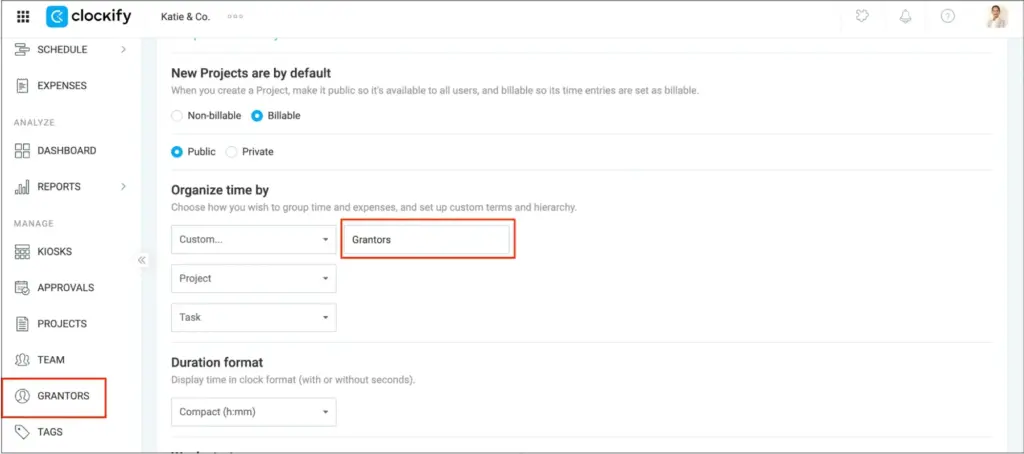
Task: Open Dashboard from the sidebar
Action: pyautogui.click(x=66, y=151)
